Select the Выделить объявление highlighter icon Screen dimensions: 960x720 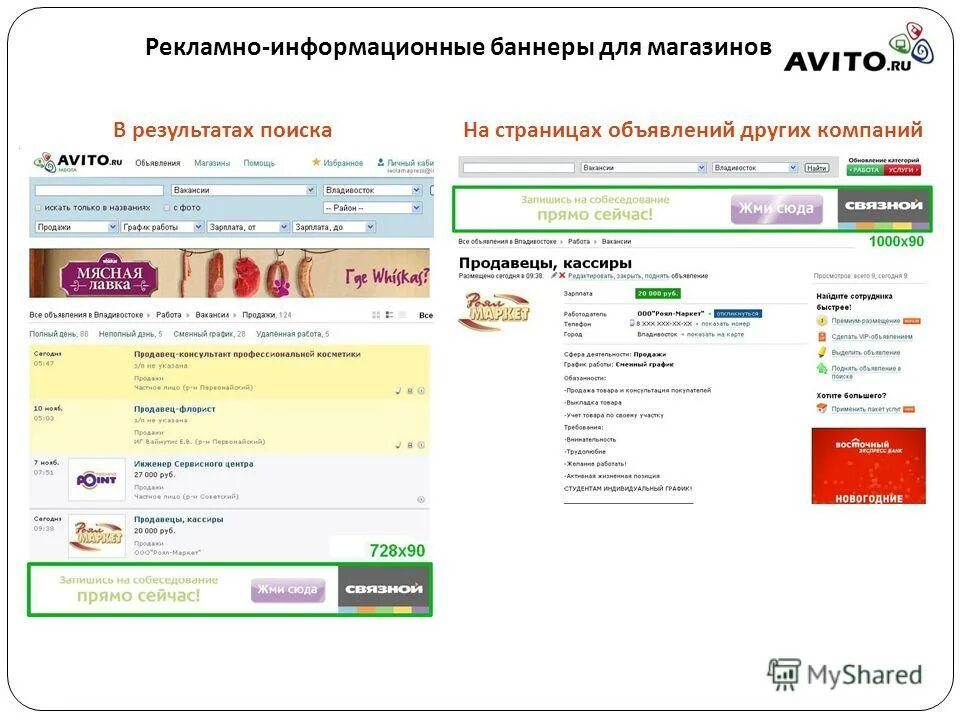point(822,352)
